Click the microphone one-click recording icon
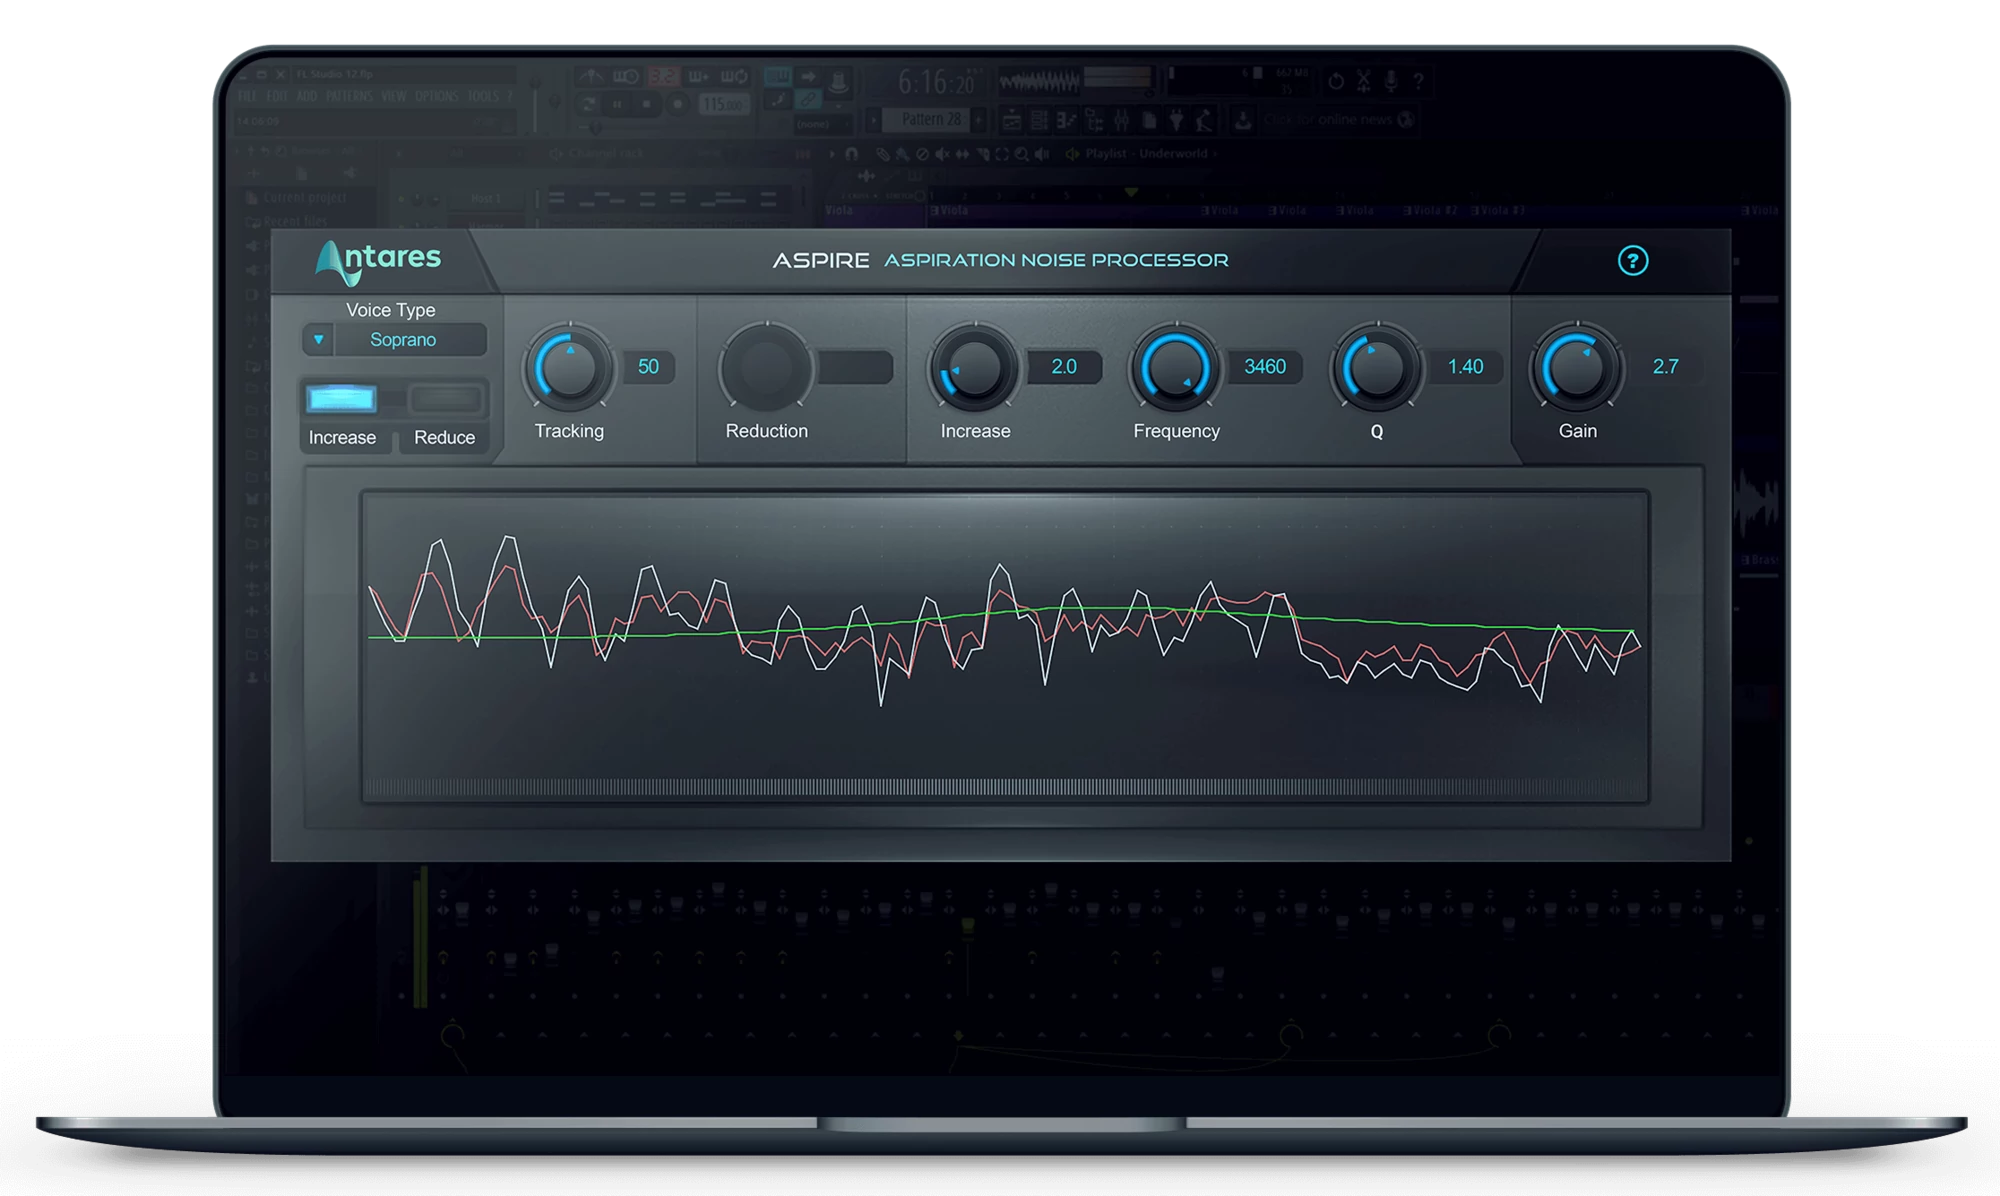Viewport: 2000px width, 1196px height. [x=1390, y=81]
